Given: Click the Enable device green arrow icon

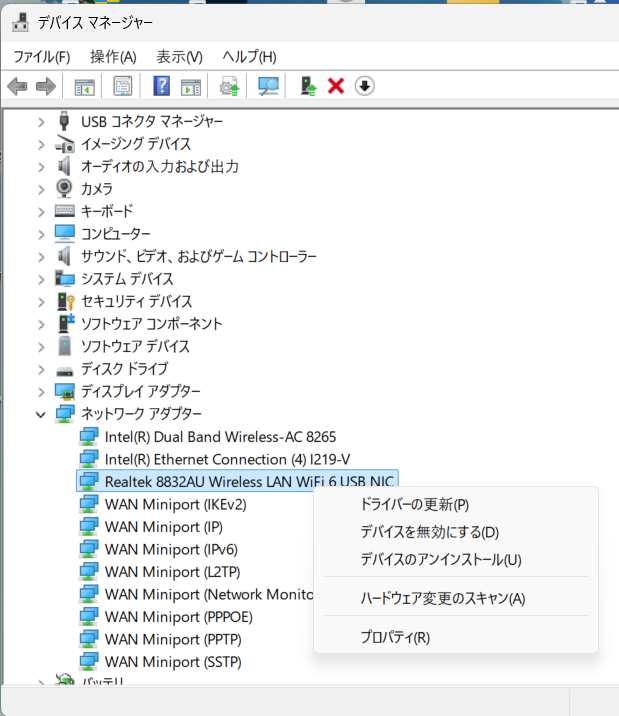Looking at the screenshot, I should [x=308, y=86].
